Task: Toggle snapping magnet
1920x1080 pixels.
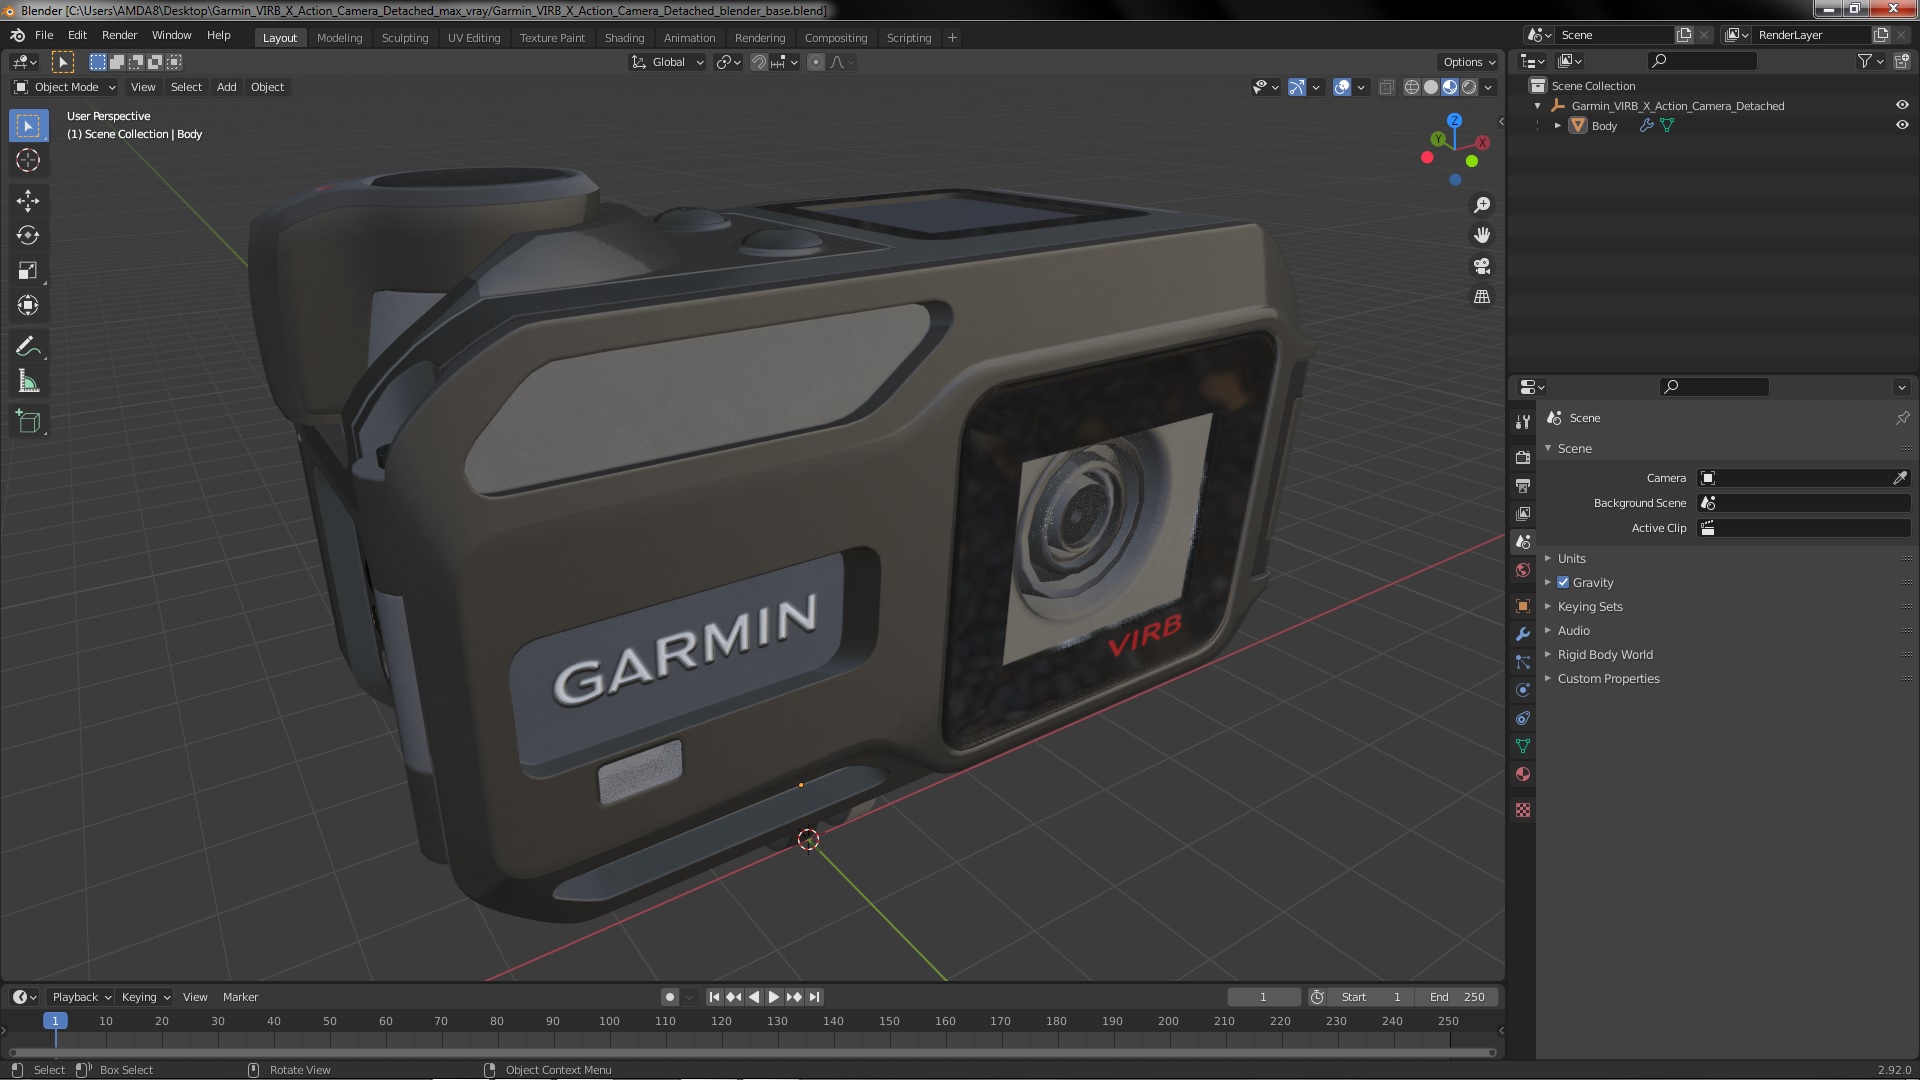Action: 759,62
